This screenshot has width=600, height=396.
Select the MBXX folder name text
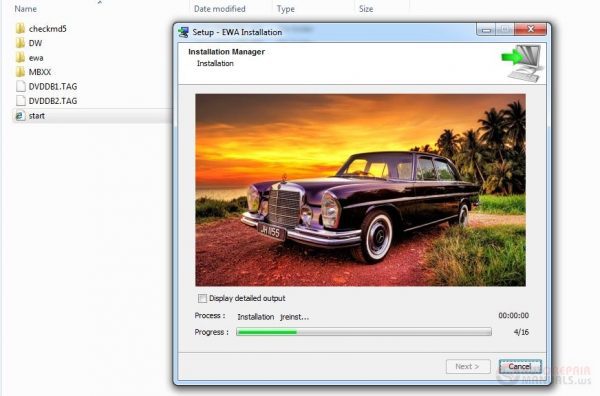click(40, 72)
